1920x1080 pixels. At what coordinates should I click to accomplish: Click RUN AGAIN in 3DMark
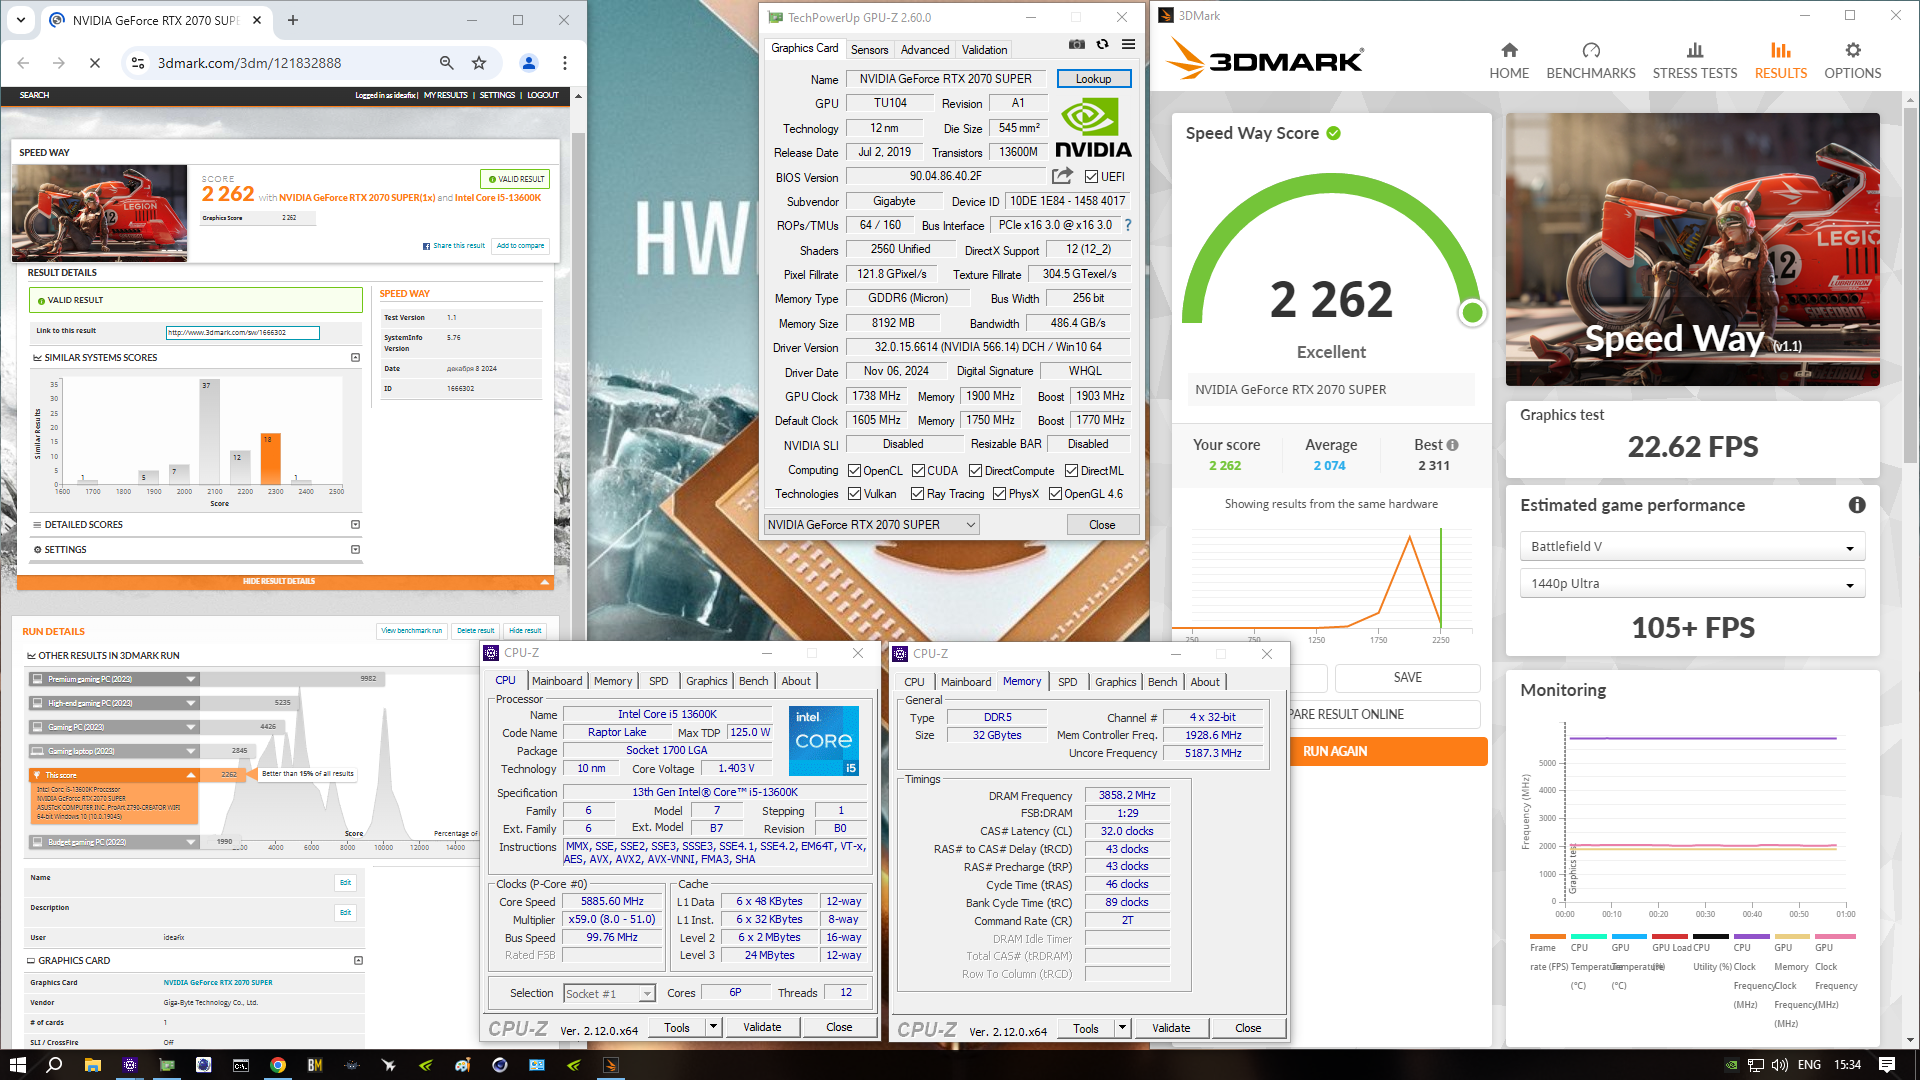[x=1335, y=751]
